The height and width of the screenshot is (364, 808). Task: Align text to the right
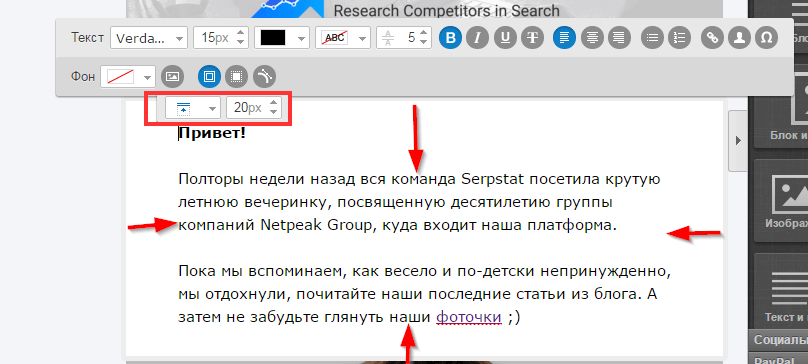tap(619, 38)
